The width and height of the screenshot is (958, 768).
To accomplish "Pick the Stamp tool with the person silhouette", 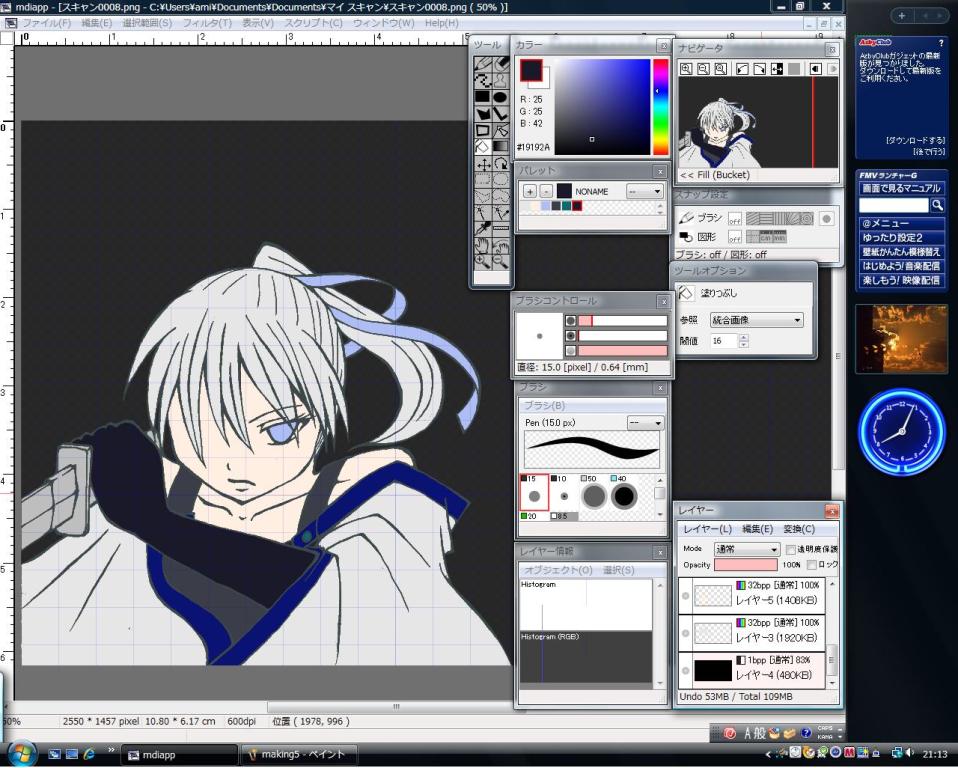I will (x=501, y=80).
